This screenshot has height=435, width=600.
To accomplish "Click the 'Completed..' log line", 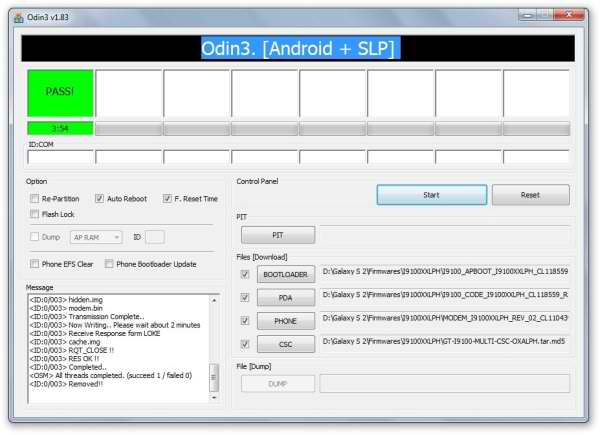I will (68, 367).
